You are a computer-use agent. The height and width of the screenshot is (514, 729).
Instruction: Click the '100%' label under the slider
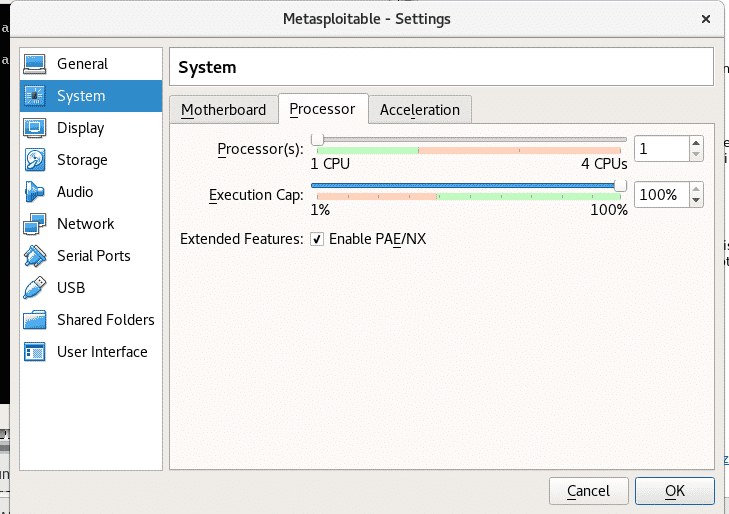[609, 210]
